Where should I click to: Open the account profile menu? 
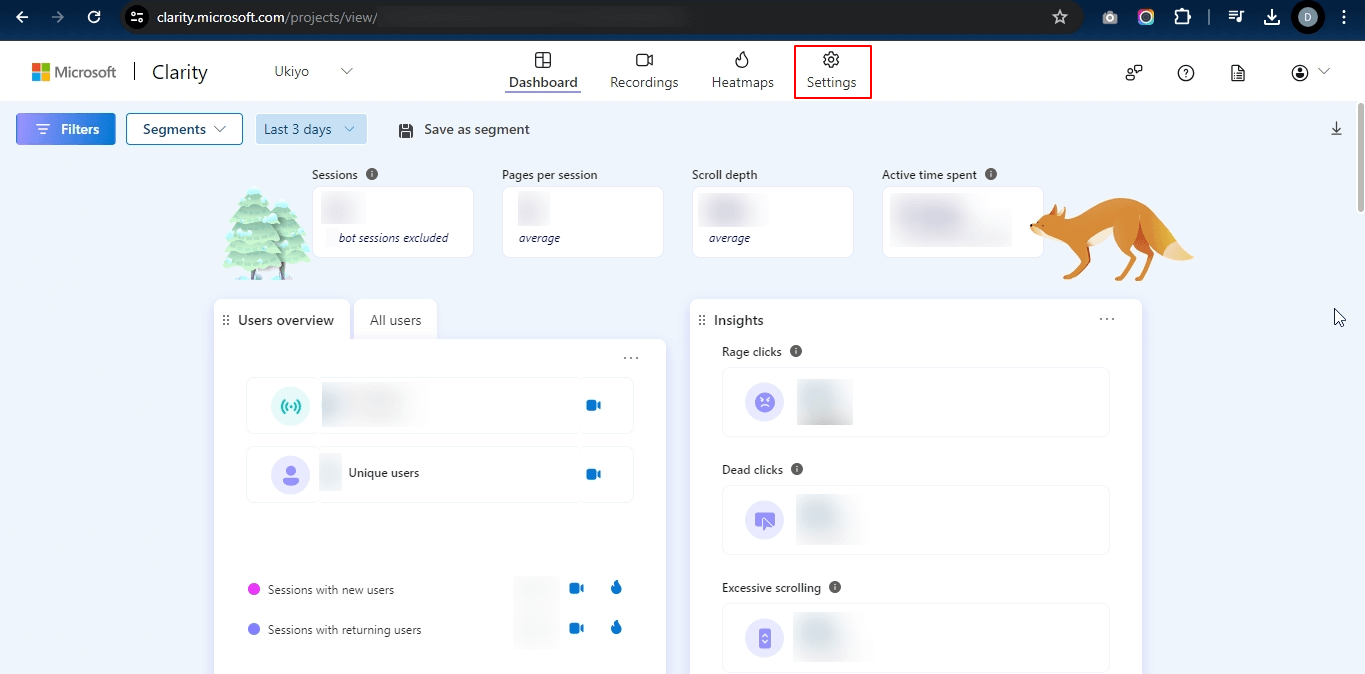pyautogui.click(x=1310, y=72)
